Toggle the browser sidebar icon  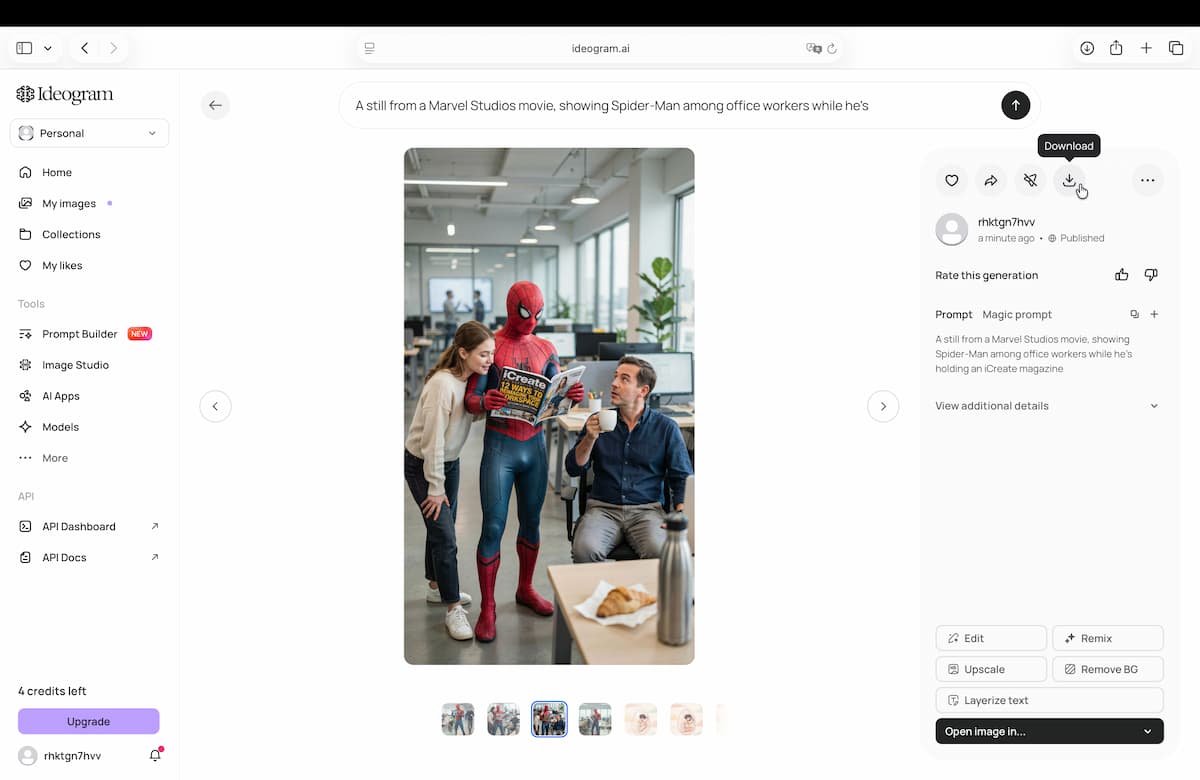point(24,48)
